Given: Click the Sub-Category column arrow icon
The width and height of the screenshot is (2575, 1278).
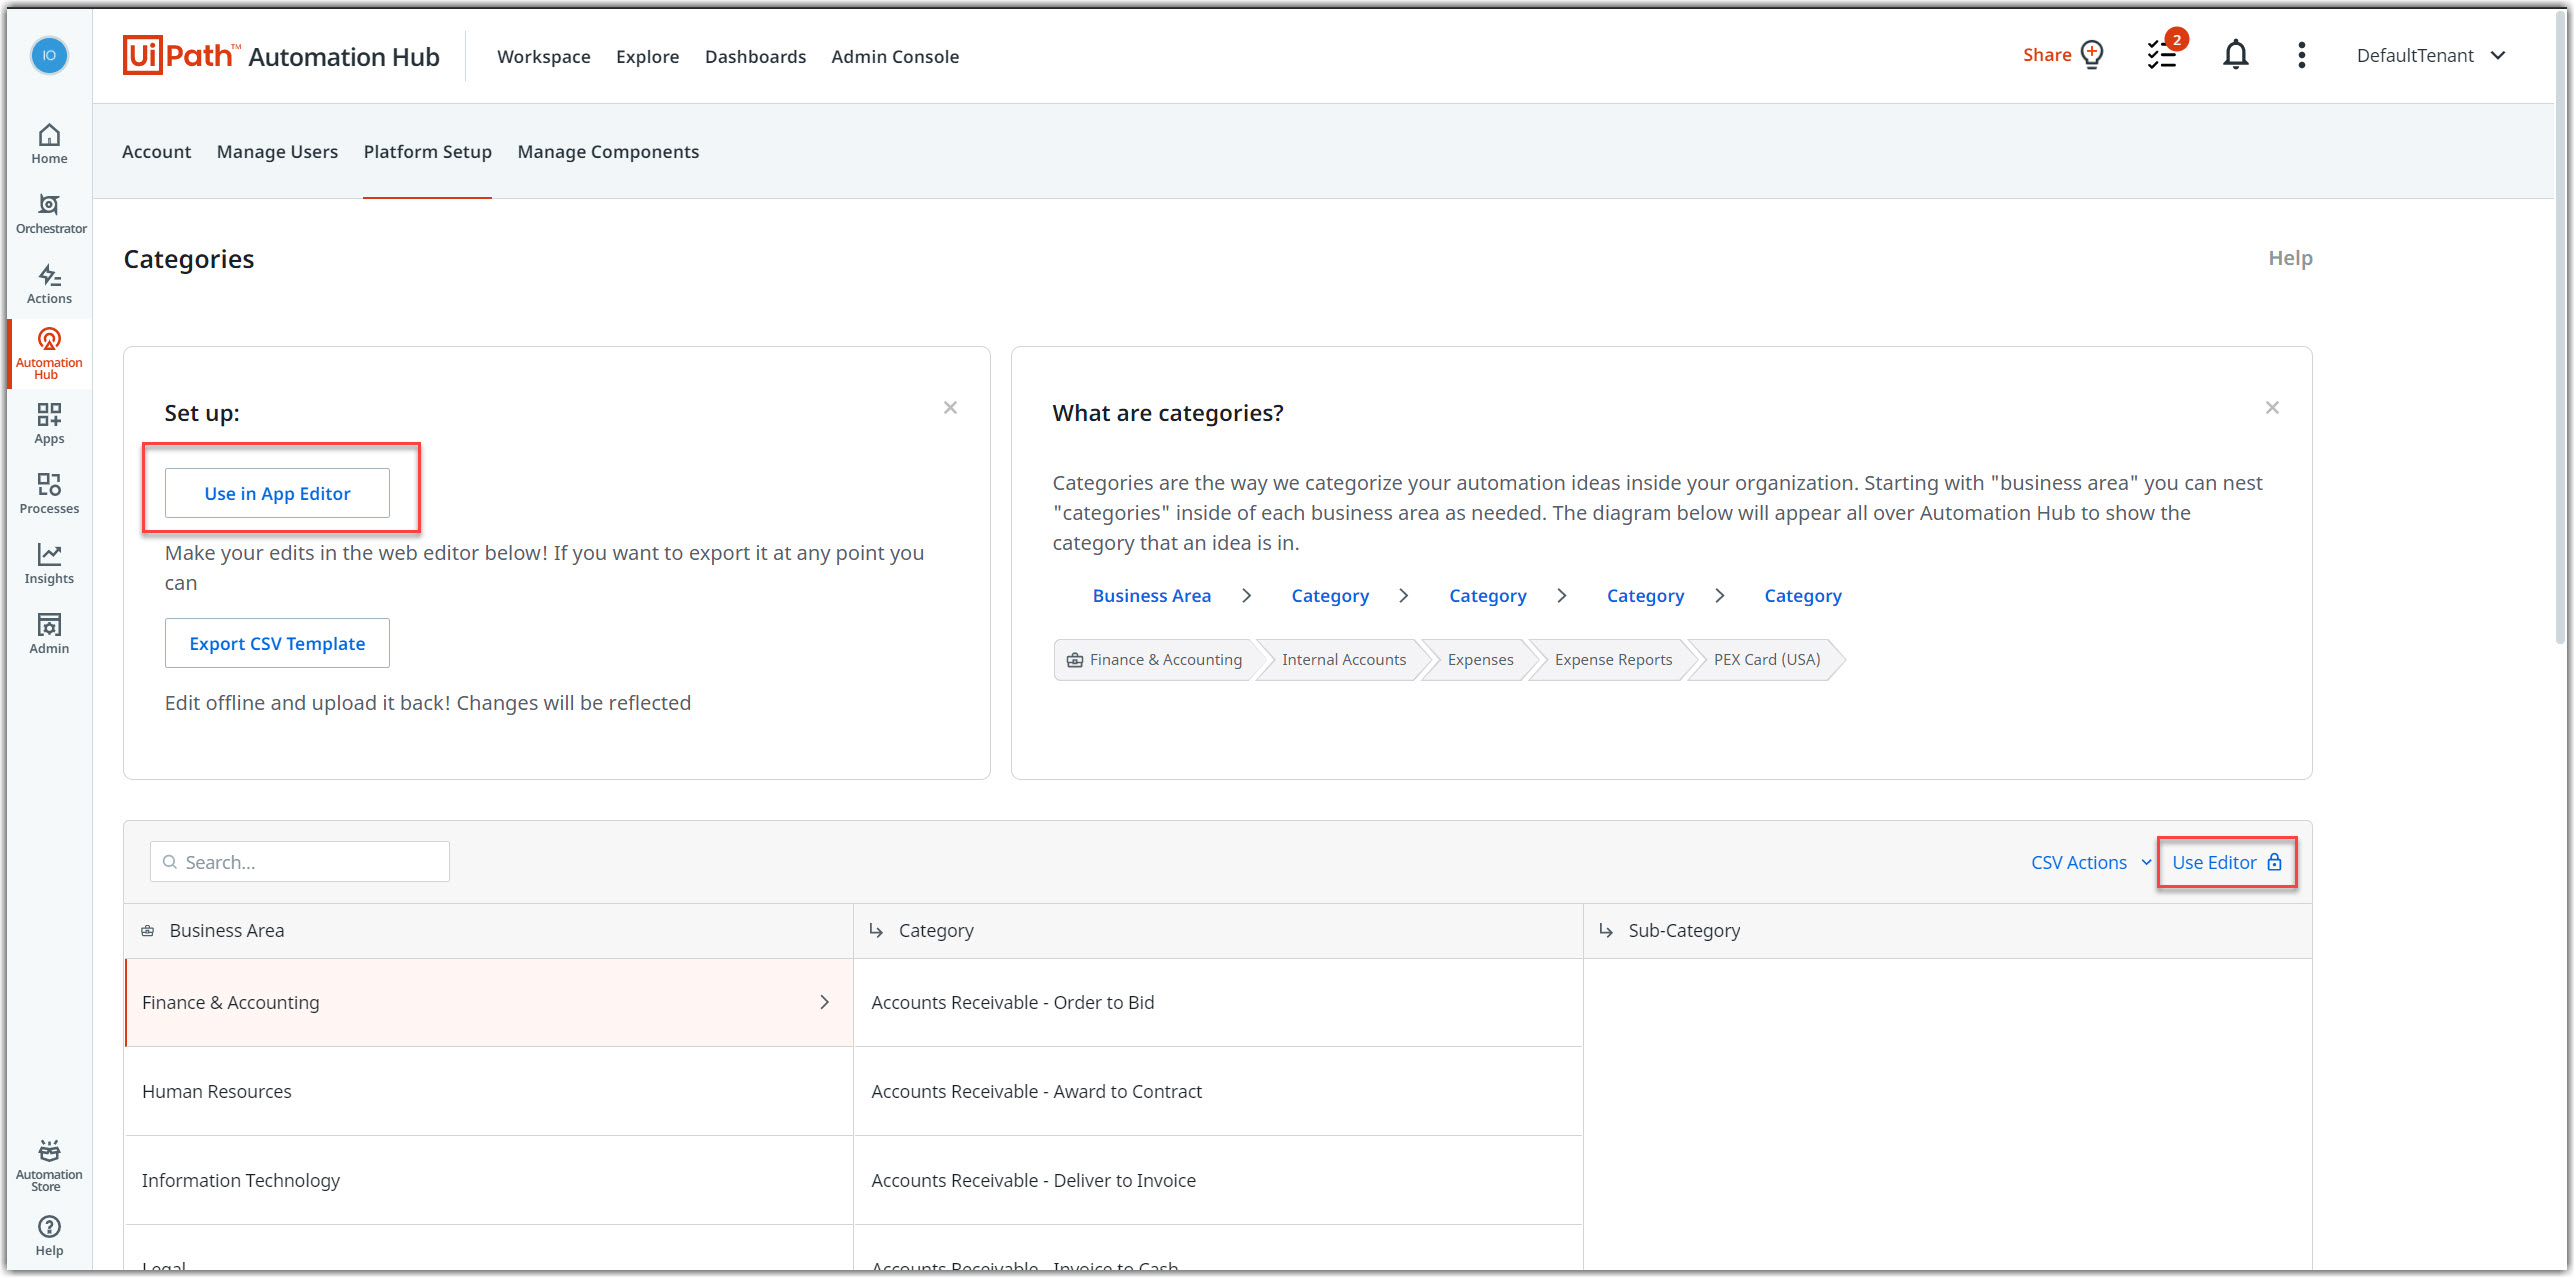Looking at the screenshot, I should click(1606, 931).
